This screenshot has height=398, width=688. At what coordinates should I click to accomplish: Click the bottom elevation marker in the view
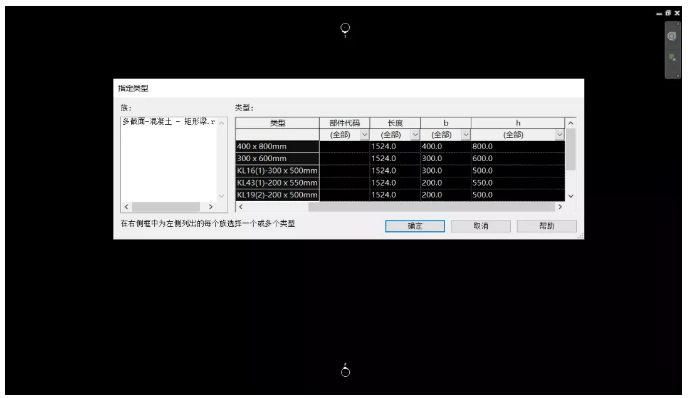click(x=345, y=371)
